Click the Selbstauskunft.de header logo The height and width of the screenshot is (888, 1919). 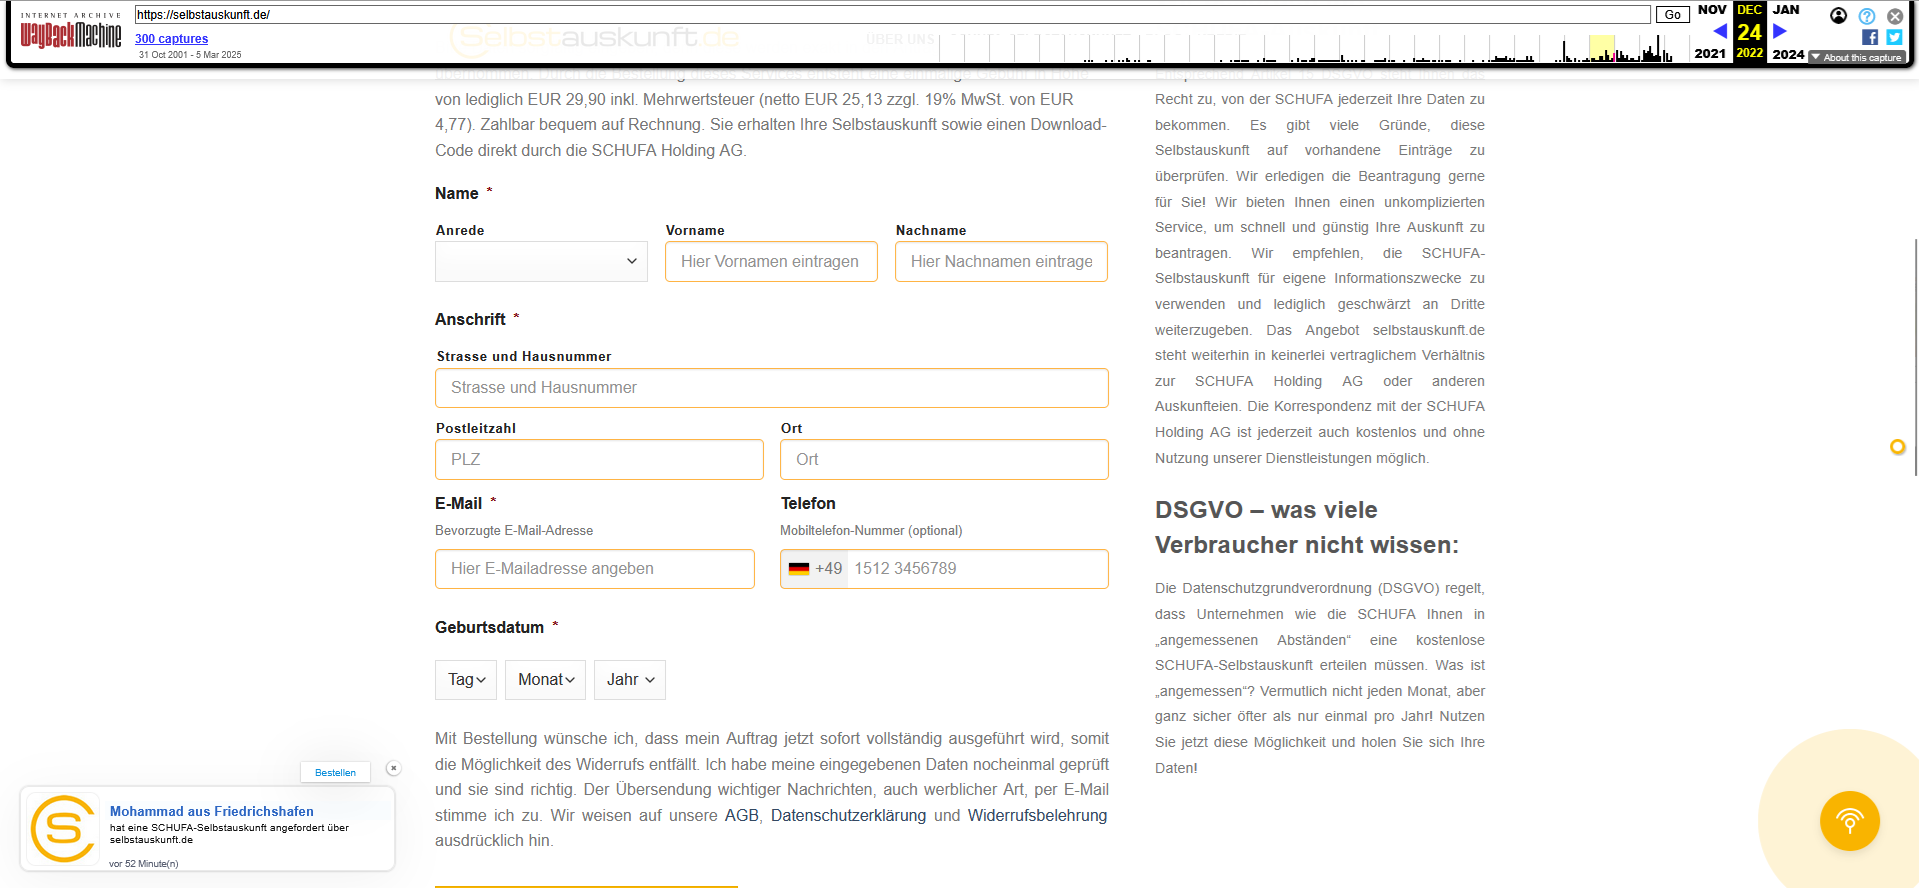point(596,38)
